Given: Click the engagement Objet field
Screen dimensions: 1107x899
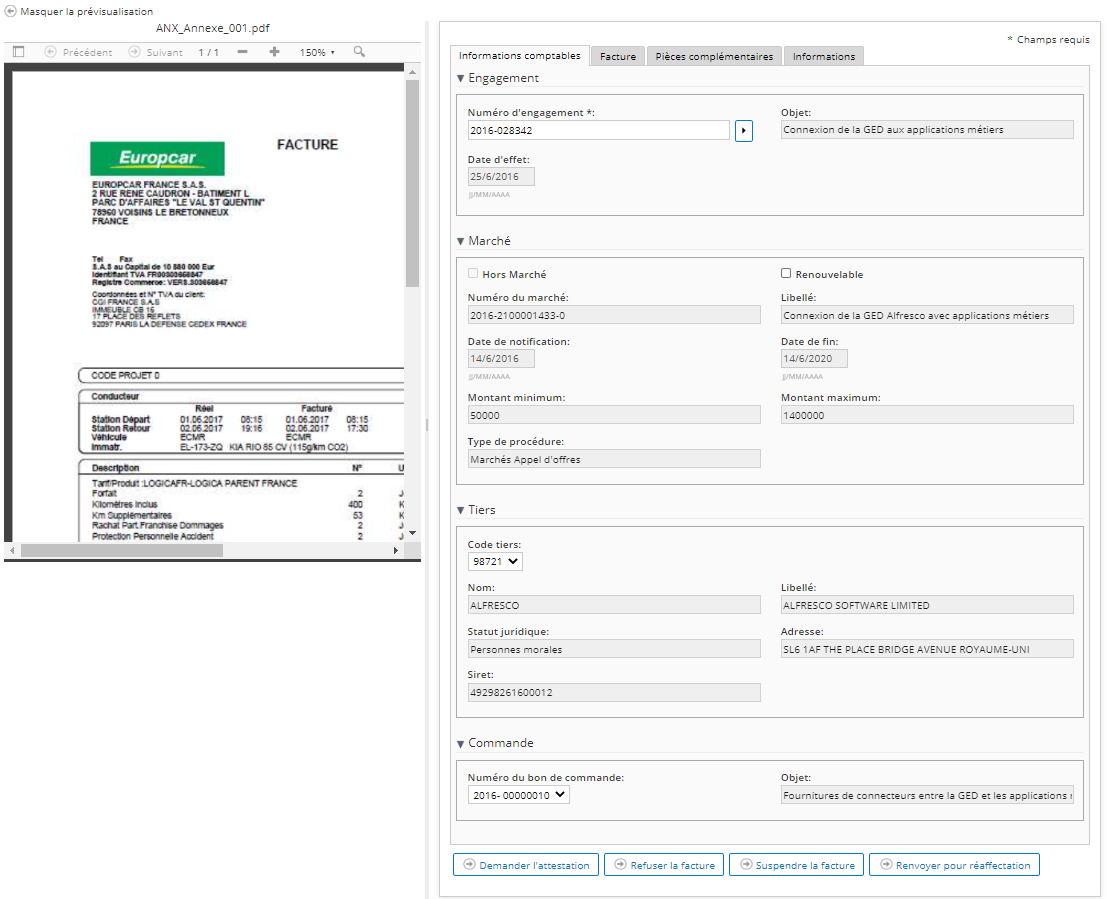Looking at the screenshot, I should 927,130.
